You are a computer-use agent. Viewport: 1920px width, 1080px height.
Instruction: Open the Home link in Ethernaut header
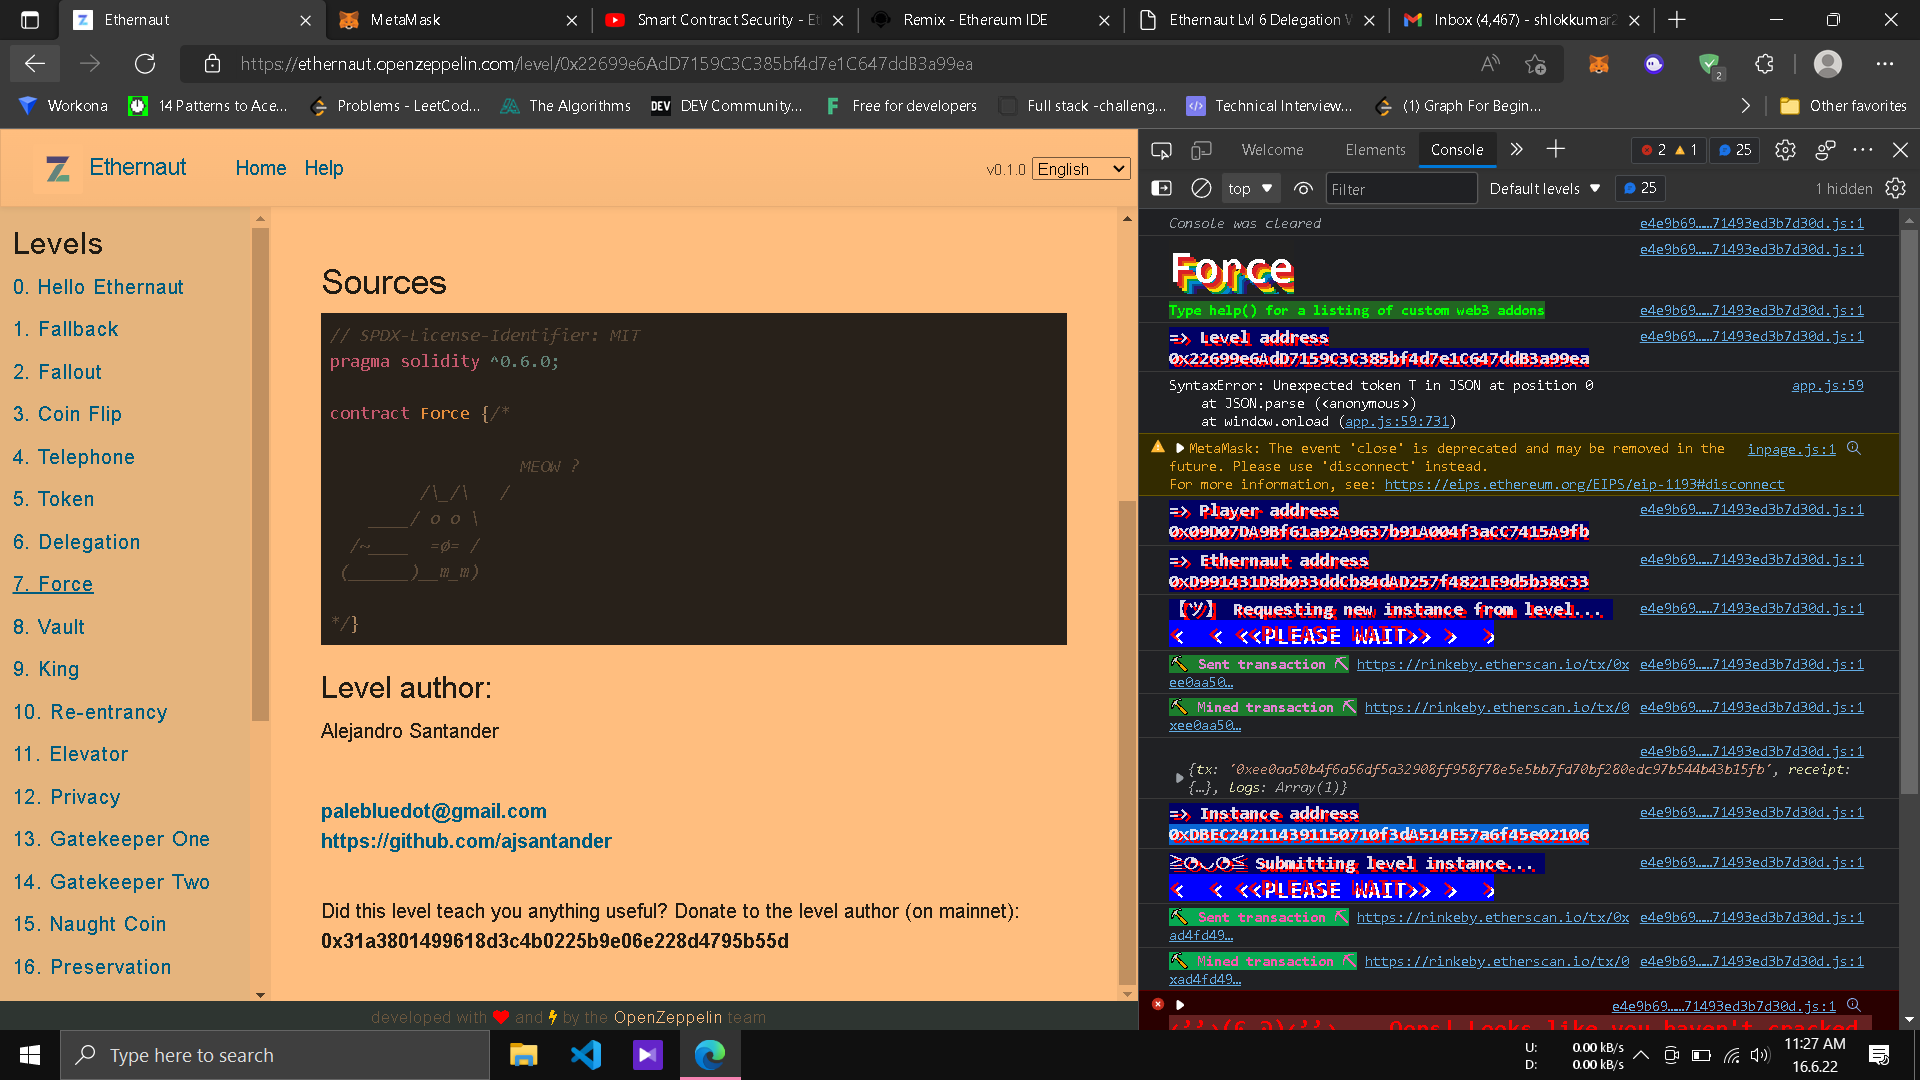point(261,168)
